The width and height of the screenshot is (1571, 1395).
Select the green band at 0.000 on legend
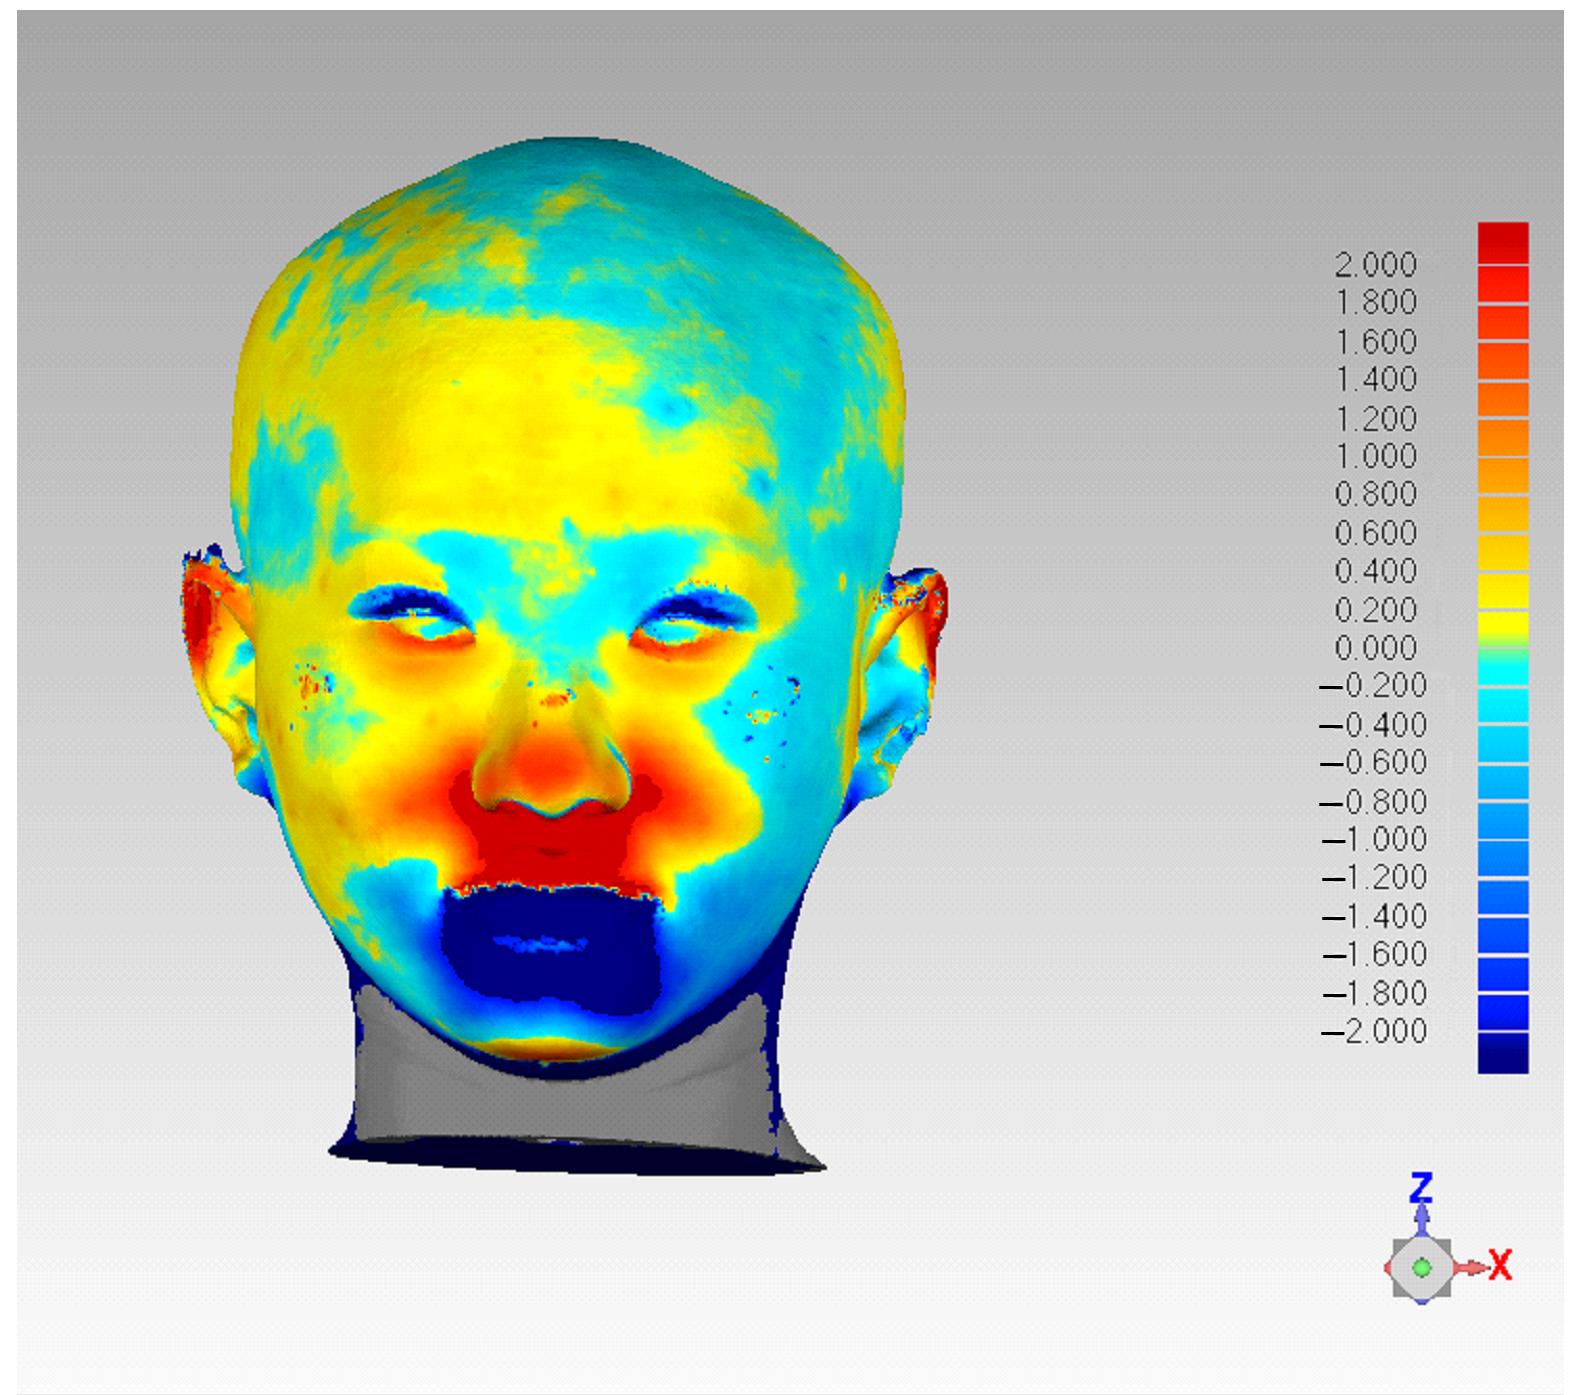pyautogui.click(x=1503, y=645)
